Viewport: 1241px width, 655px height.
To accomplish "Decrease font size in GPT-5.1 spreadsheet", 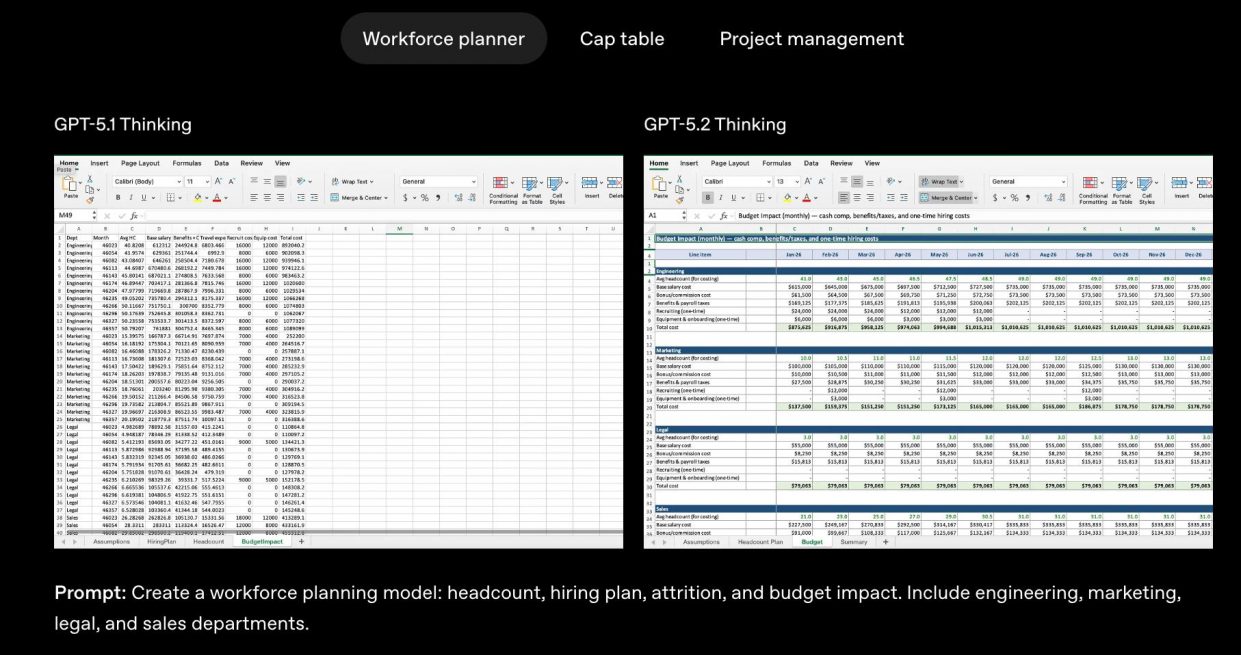I will pyautogui.click(x=232, y=181).
